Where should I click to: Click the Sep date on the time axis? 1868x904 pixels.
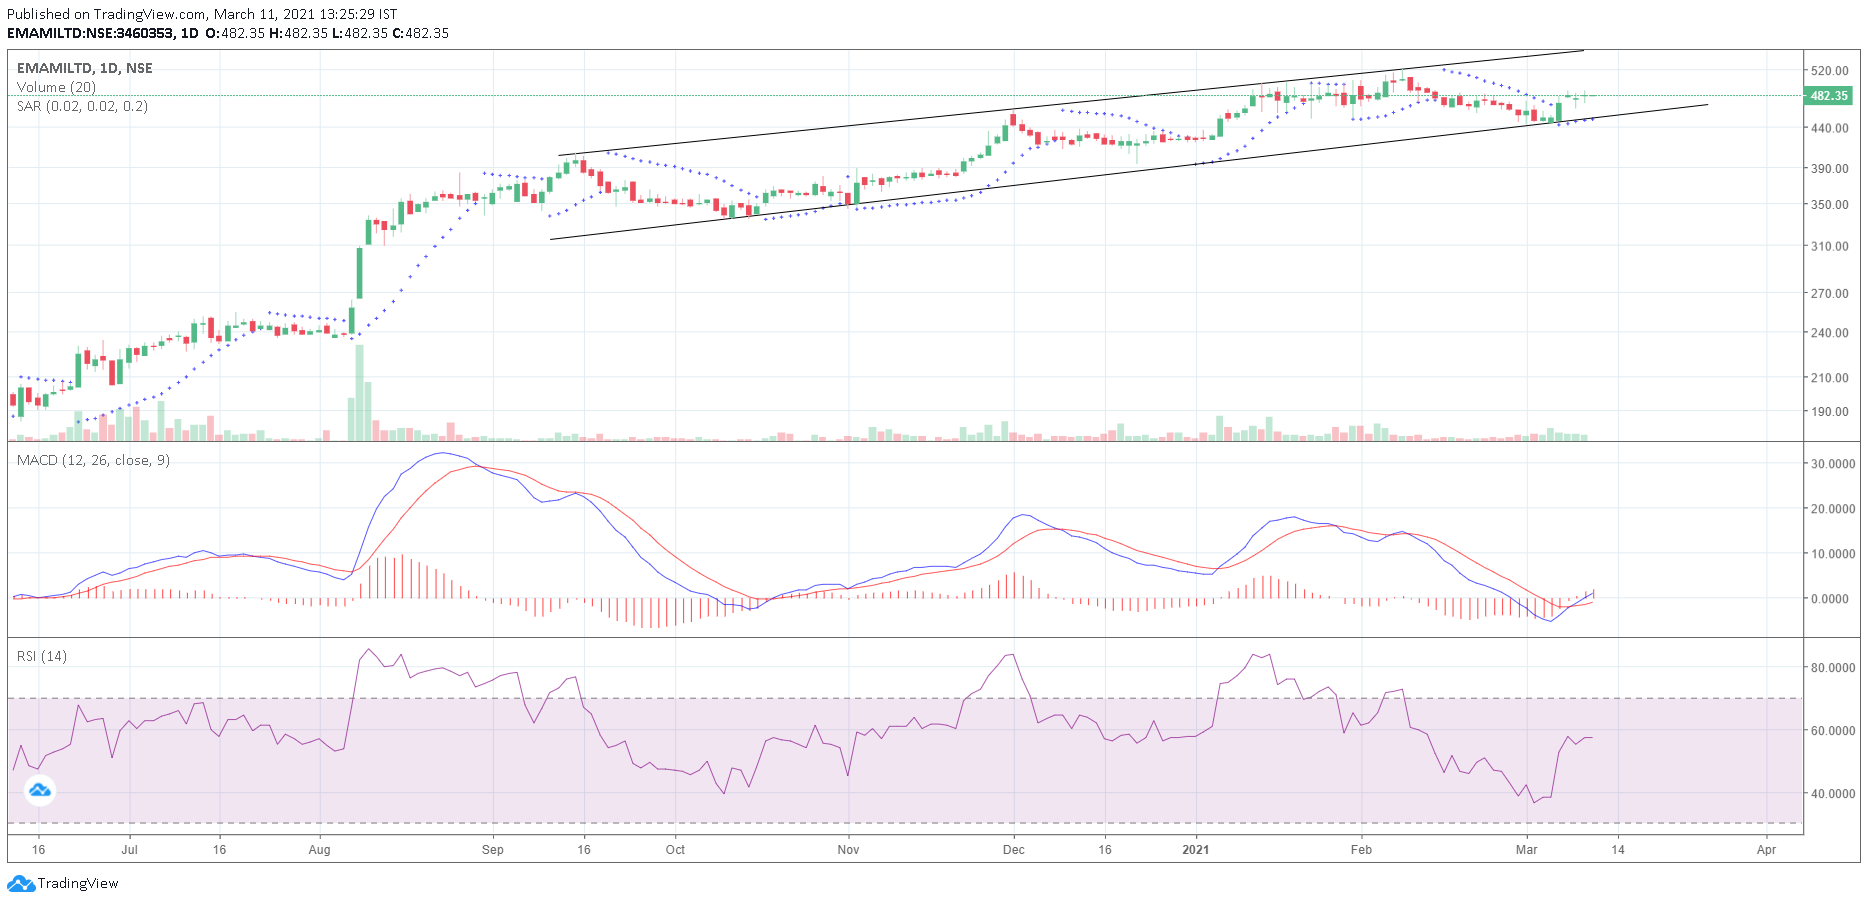[x=492, y=850]
